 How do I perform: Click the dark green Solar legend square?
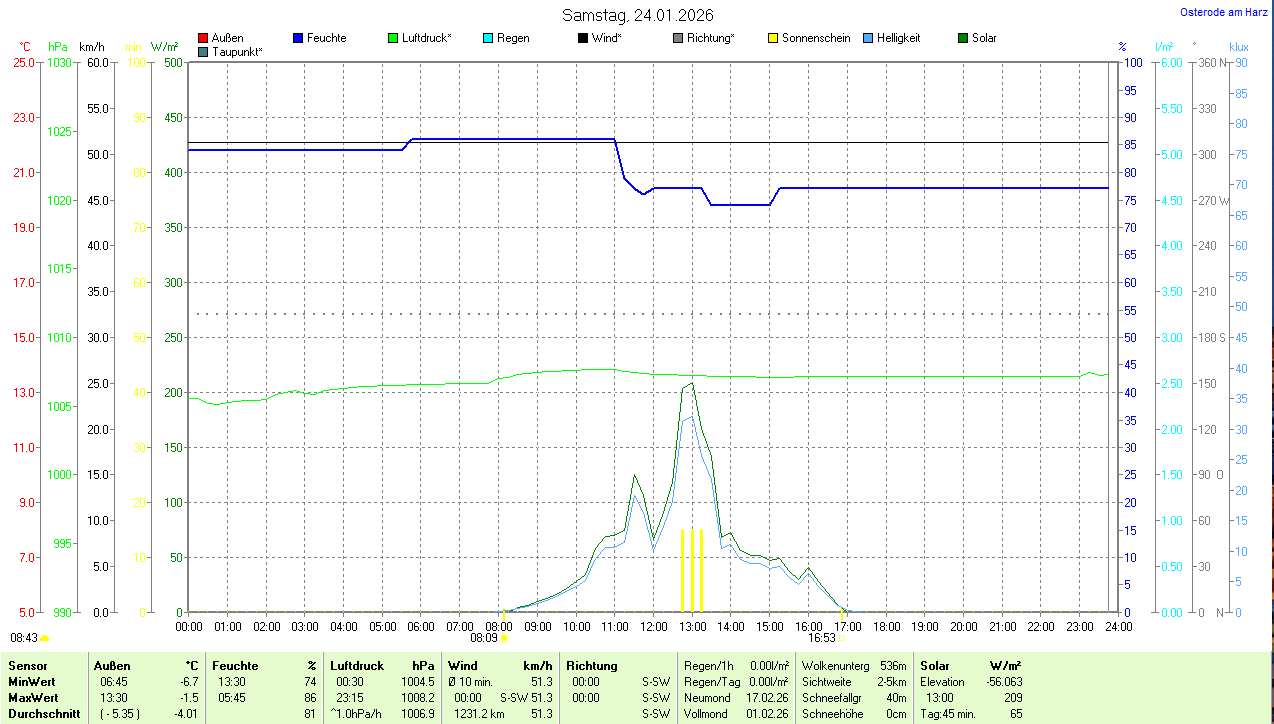(x=963, y=38)
